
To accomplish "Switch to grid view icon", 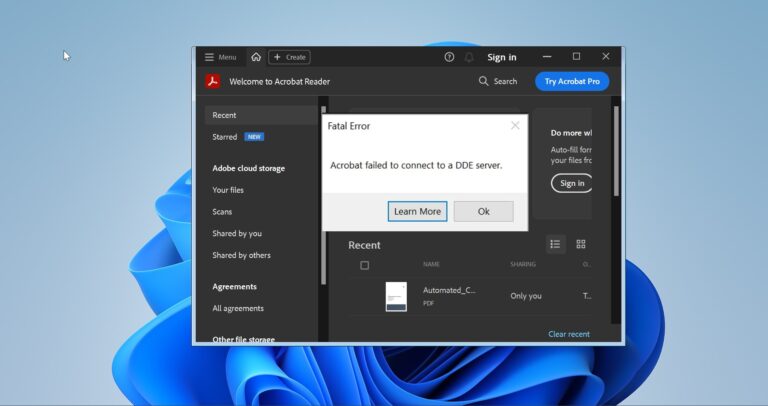I will coord(581,244).
